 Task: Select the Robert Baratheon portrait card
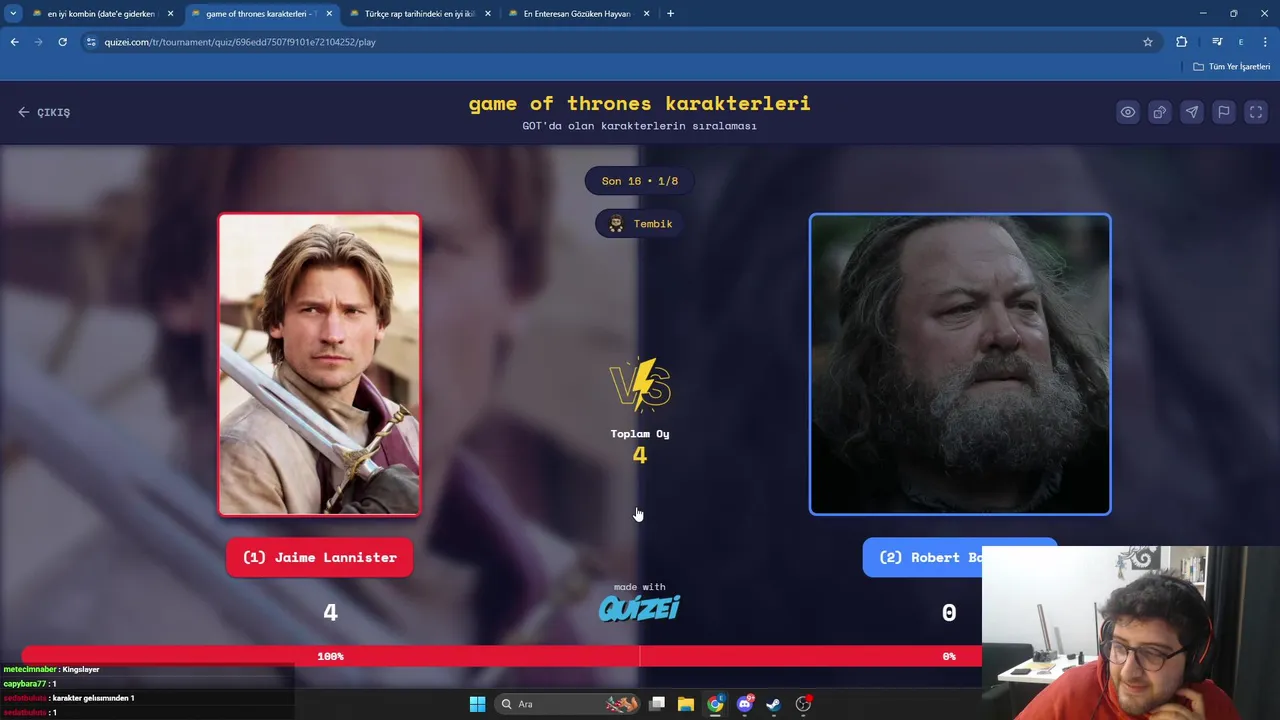pos(960,365)
